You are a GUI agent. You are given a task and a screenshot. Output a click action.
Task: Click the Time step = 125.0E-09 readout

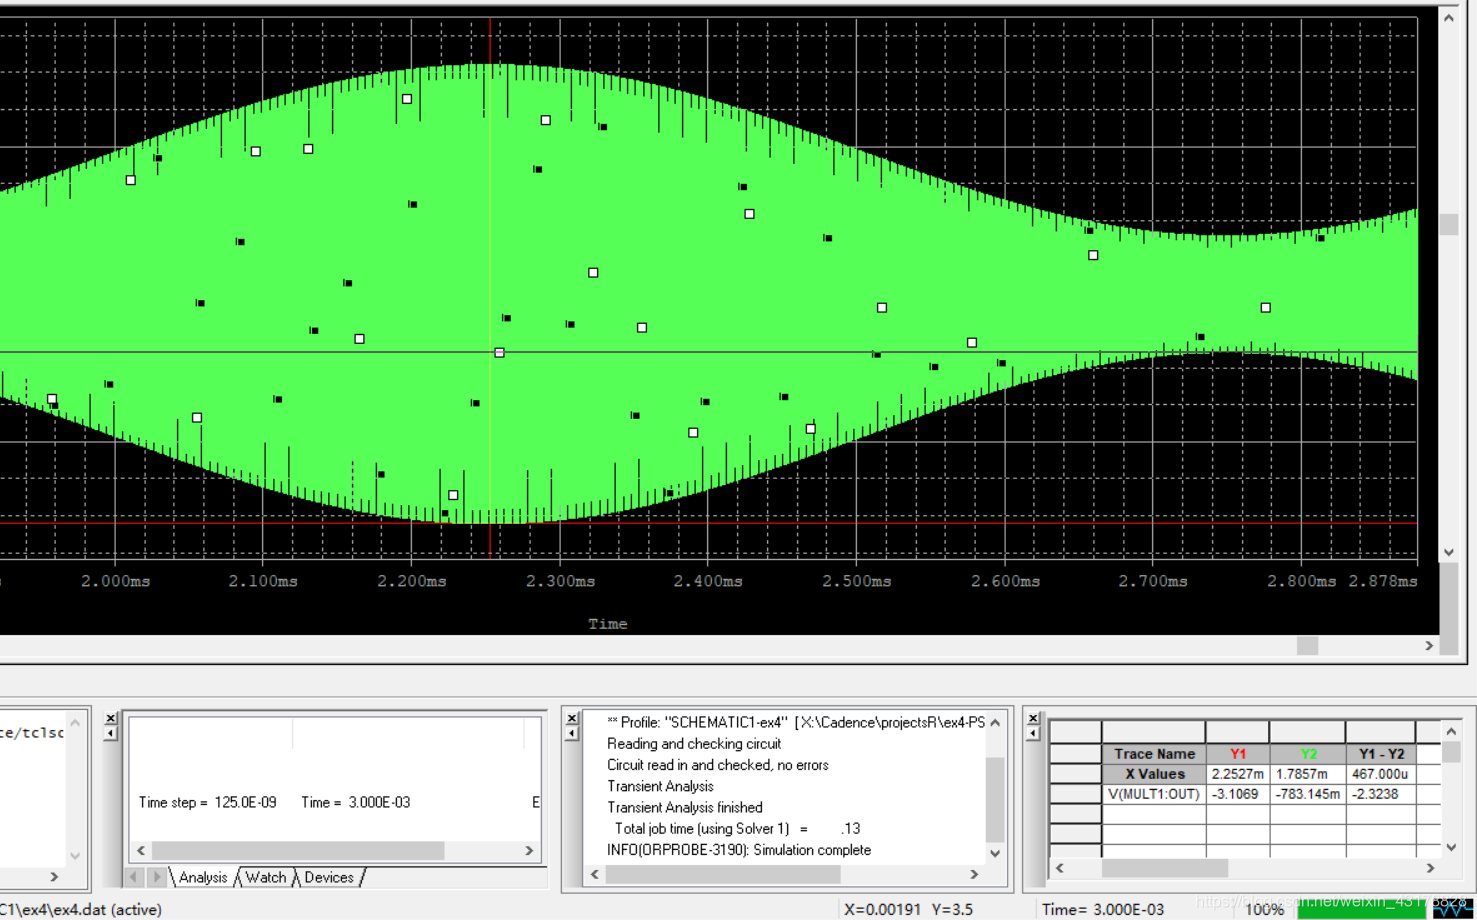coord(207,802)
